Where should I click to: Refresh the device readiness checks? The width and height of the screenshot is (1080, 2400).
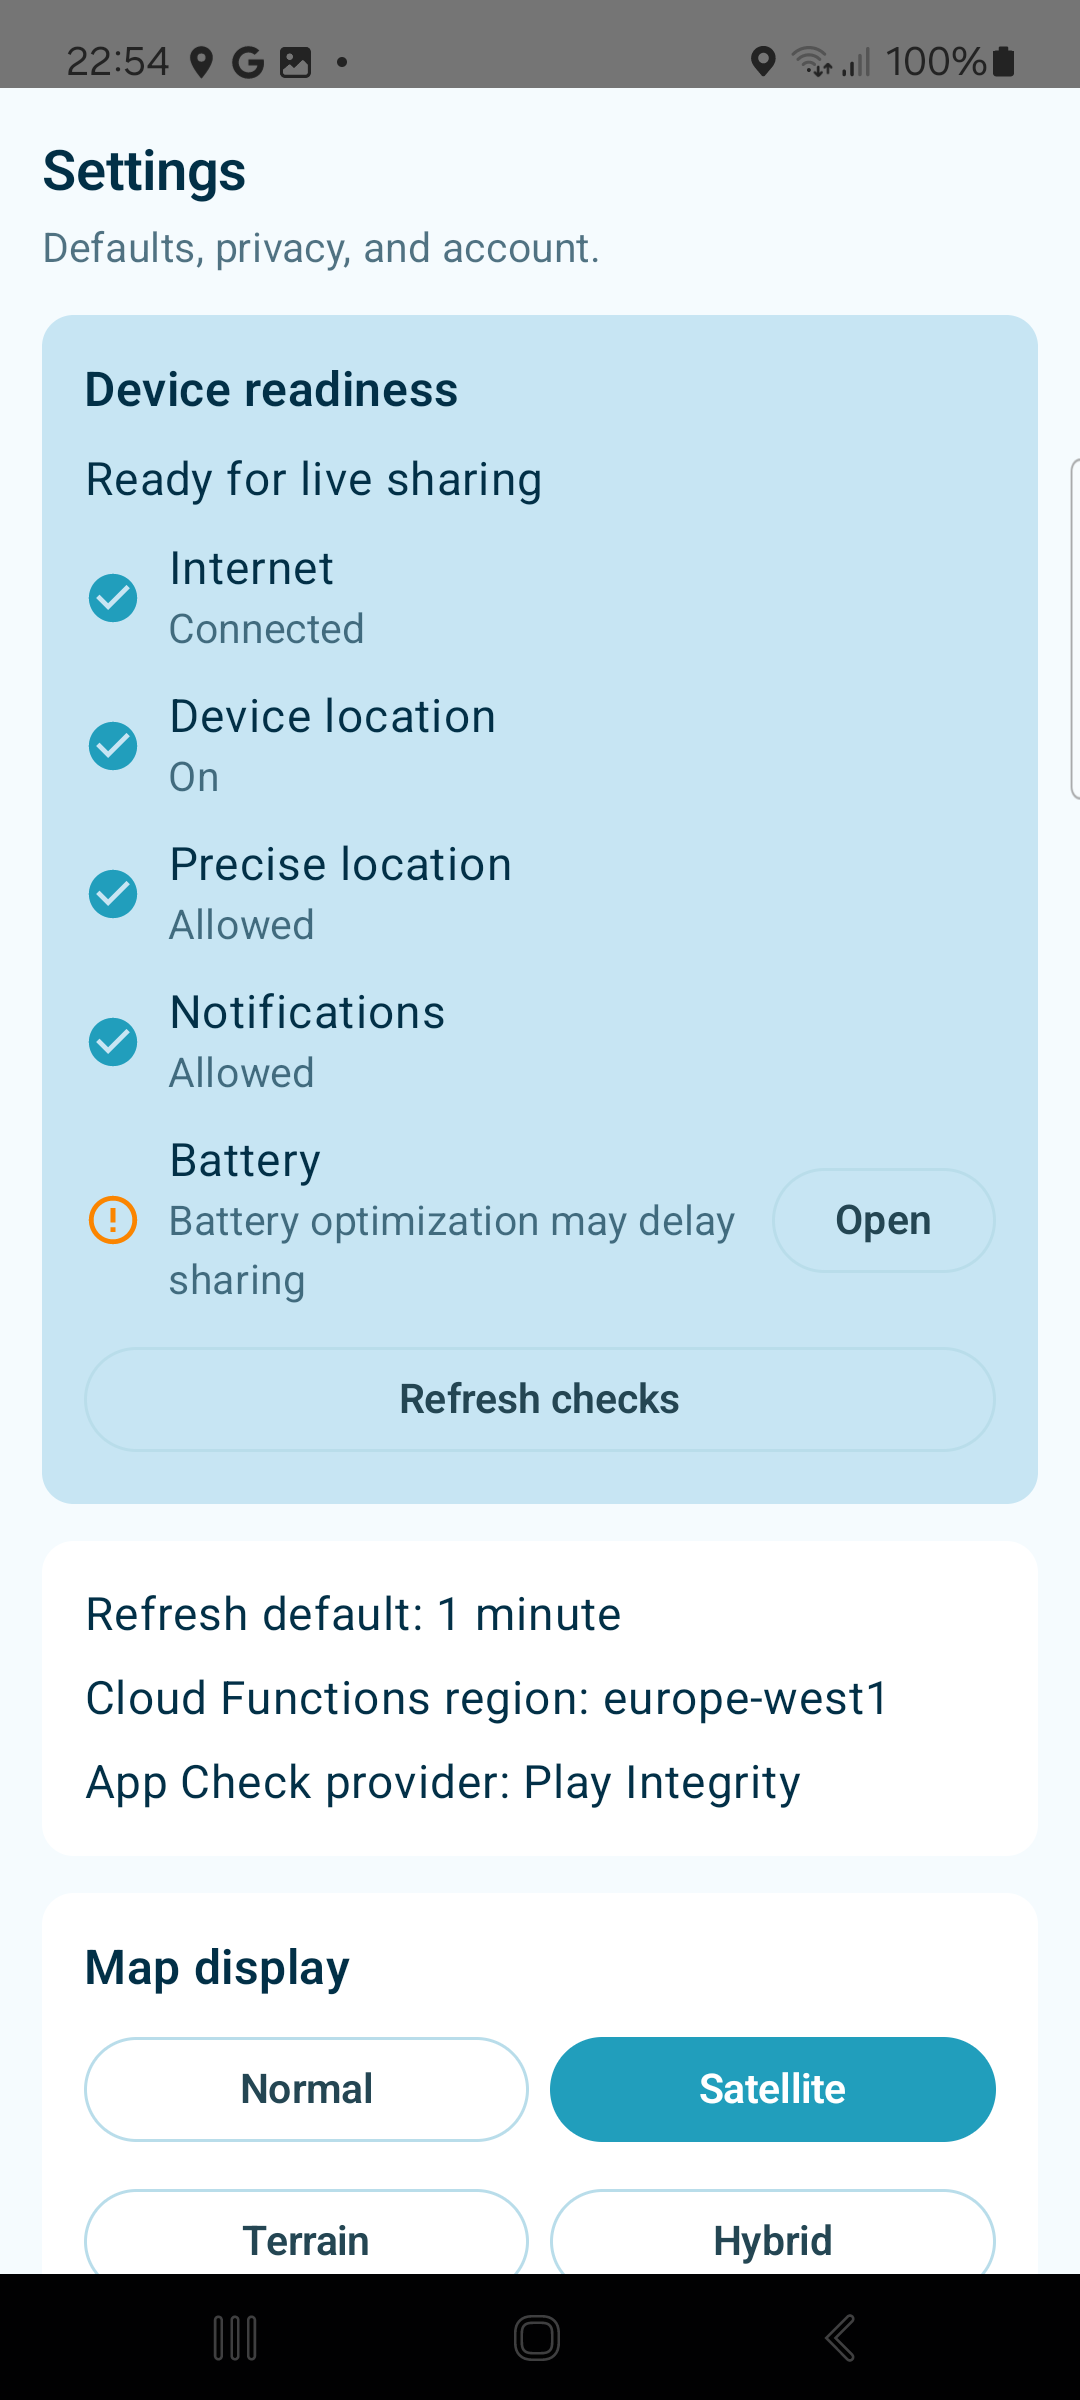click(x=540, y=1399)
